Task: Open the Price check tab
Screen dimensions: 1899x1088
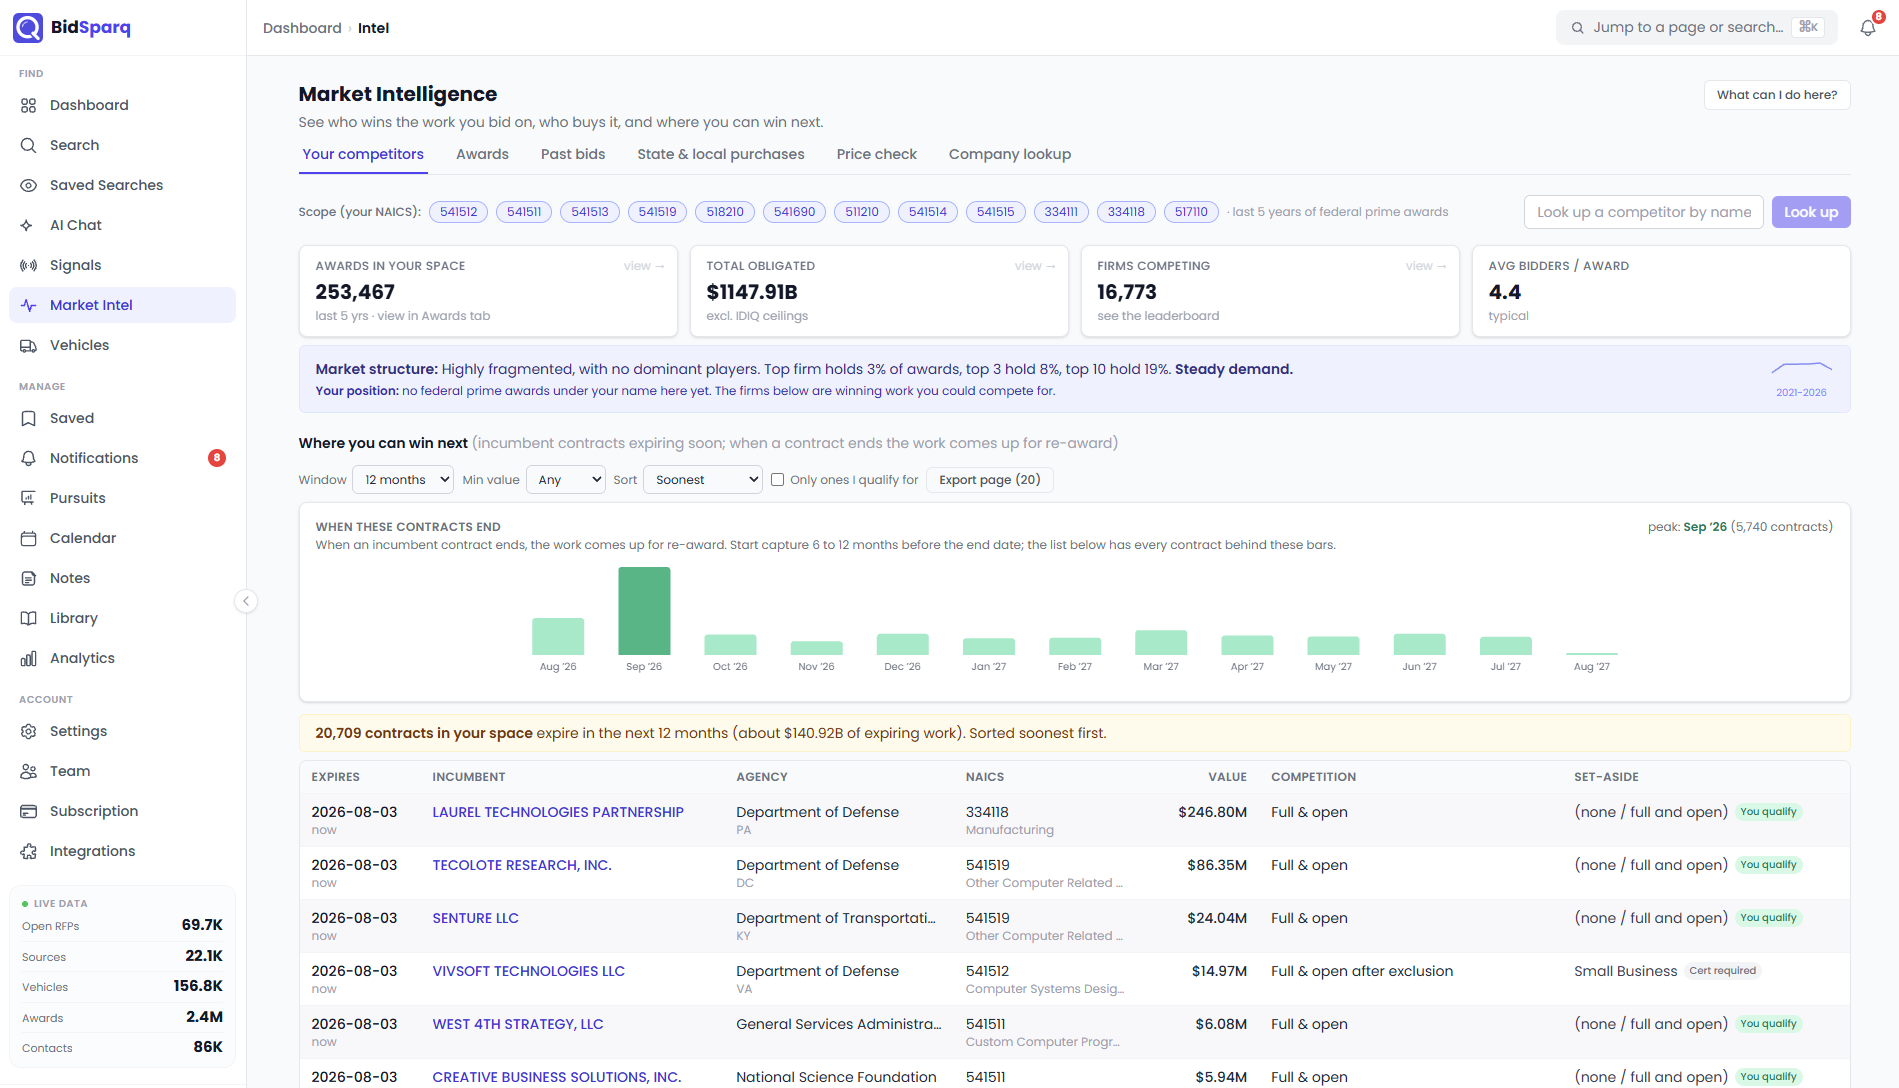Action: 876,154
